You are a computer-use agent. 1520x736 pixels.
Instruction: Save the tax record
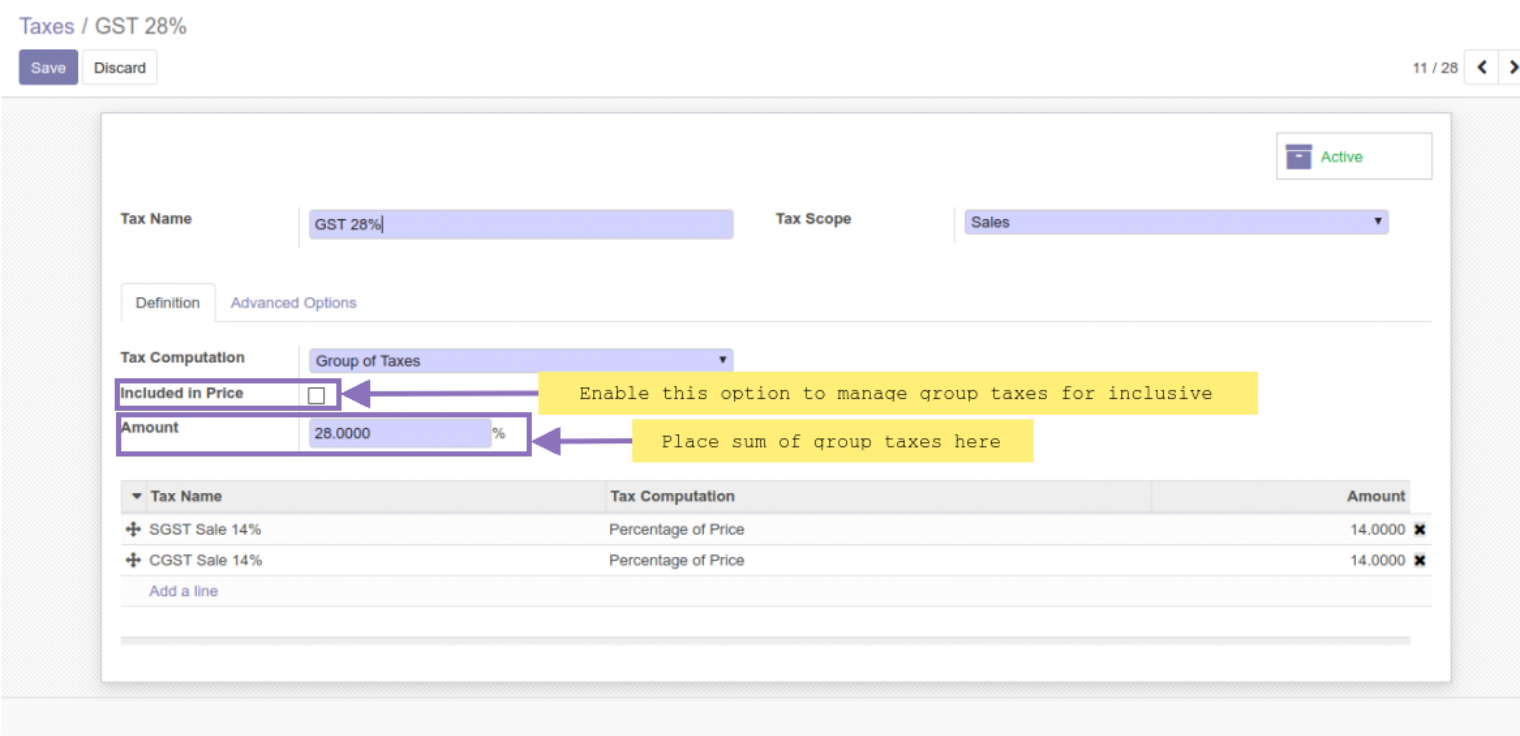pos(48,68)
